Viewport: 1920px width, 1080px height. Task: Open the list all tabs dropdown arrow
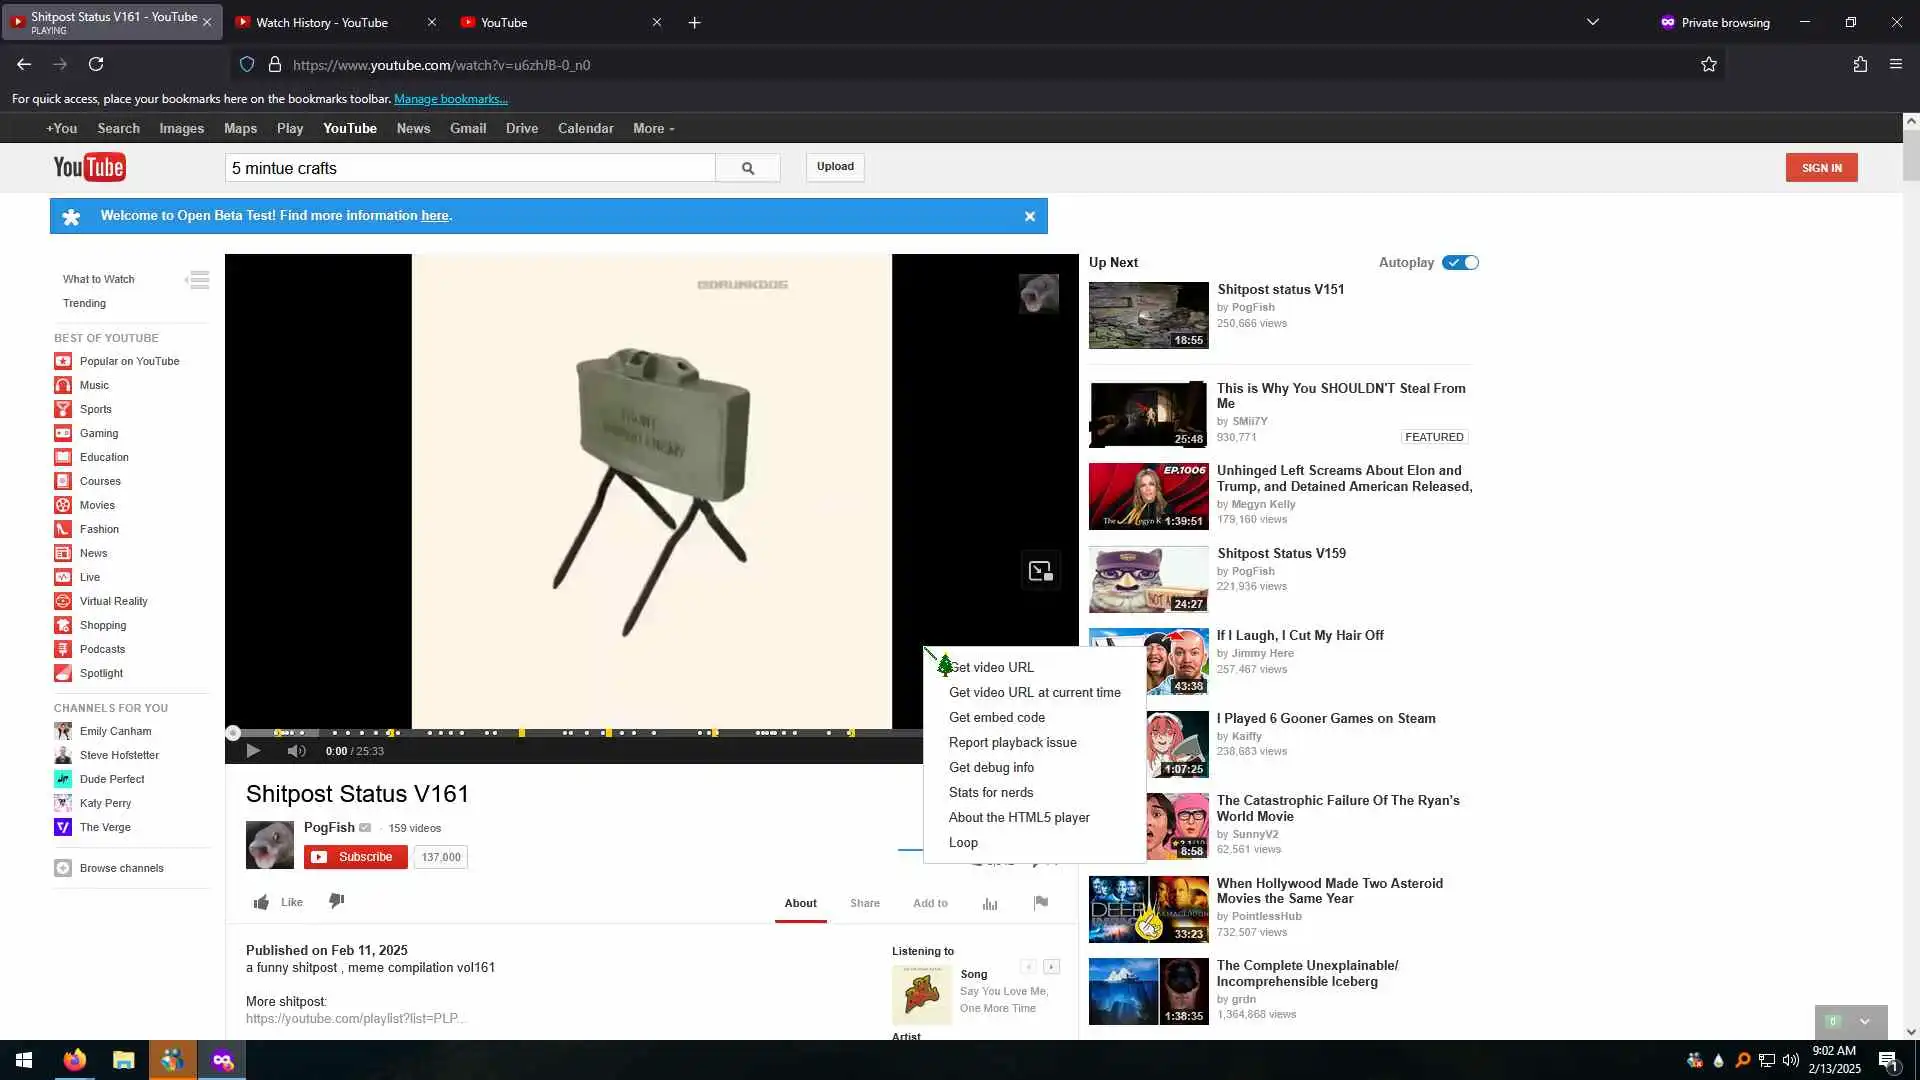coord(1593,22)
